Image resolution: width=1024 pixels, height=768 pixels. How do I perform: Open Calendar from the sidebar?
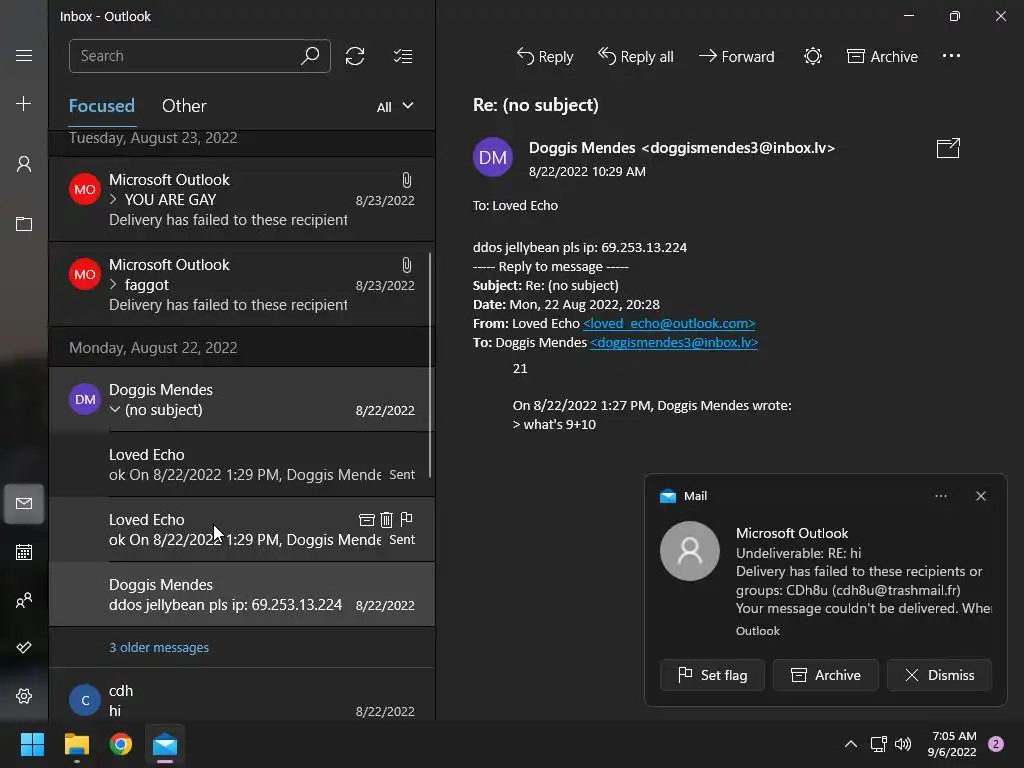tap(24, 552)
